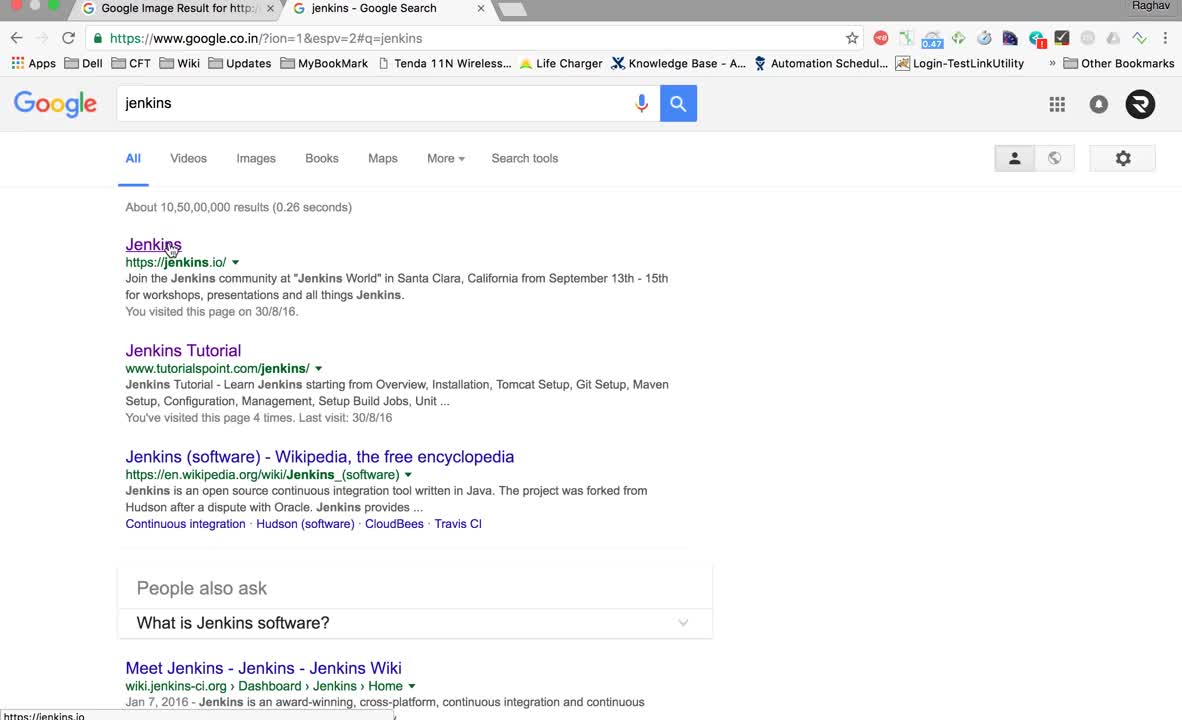Open the Jenkins result titled just "Jenkins"
1182x720 pixels.
pyautogui.click(x=154, y=244)
